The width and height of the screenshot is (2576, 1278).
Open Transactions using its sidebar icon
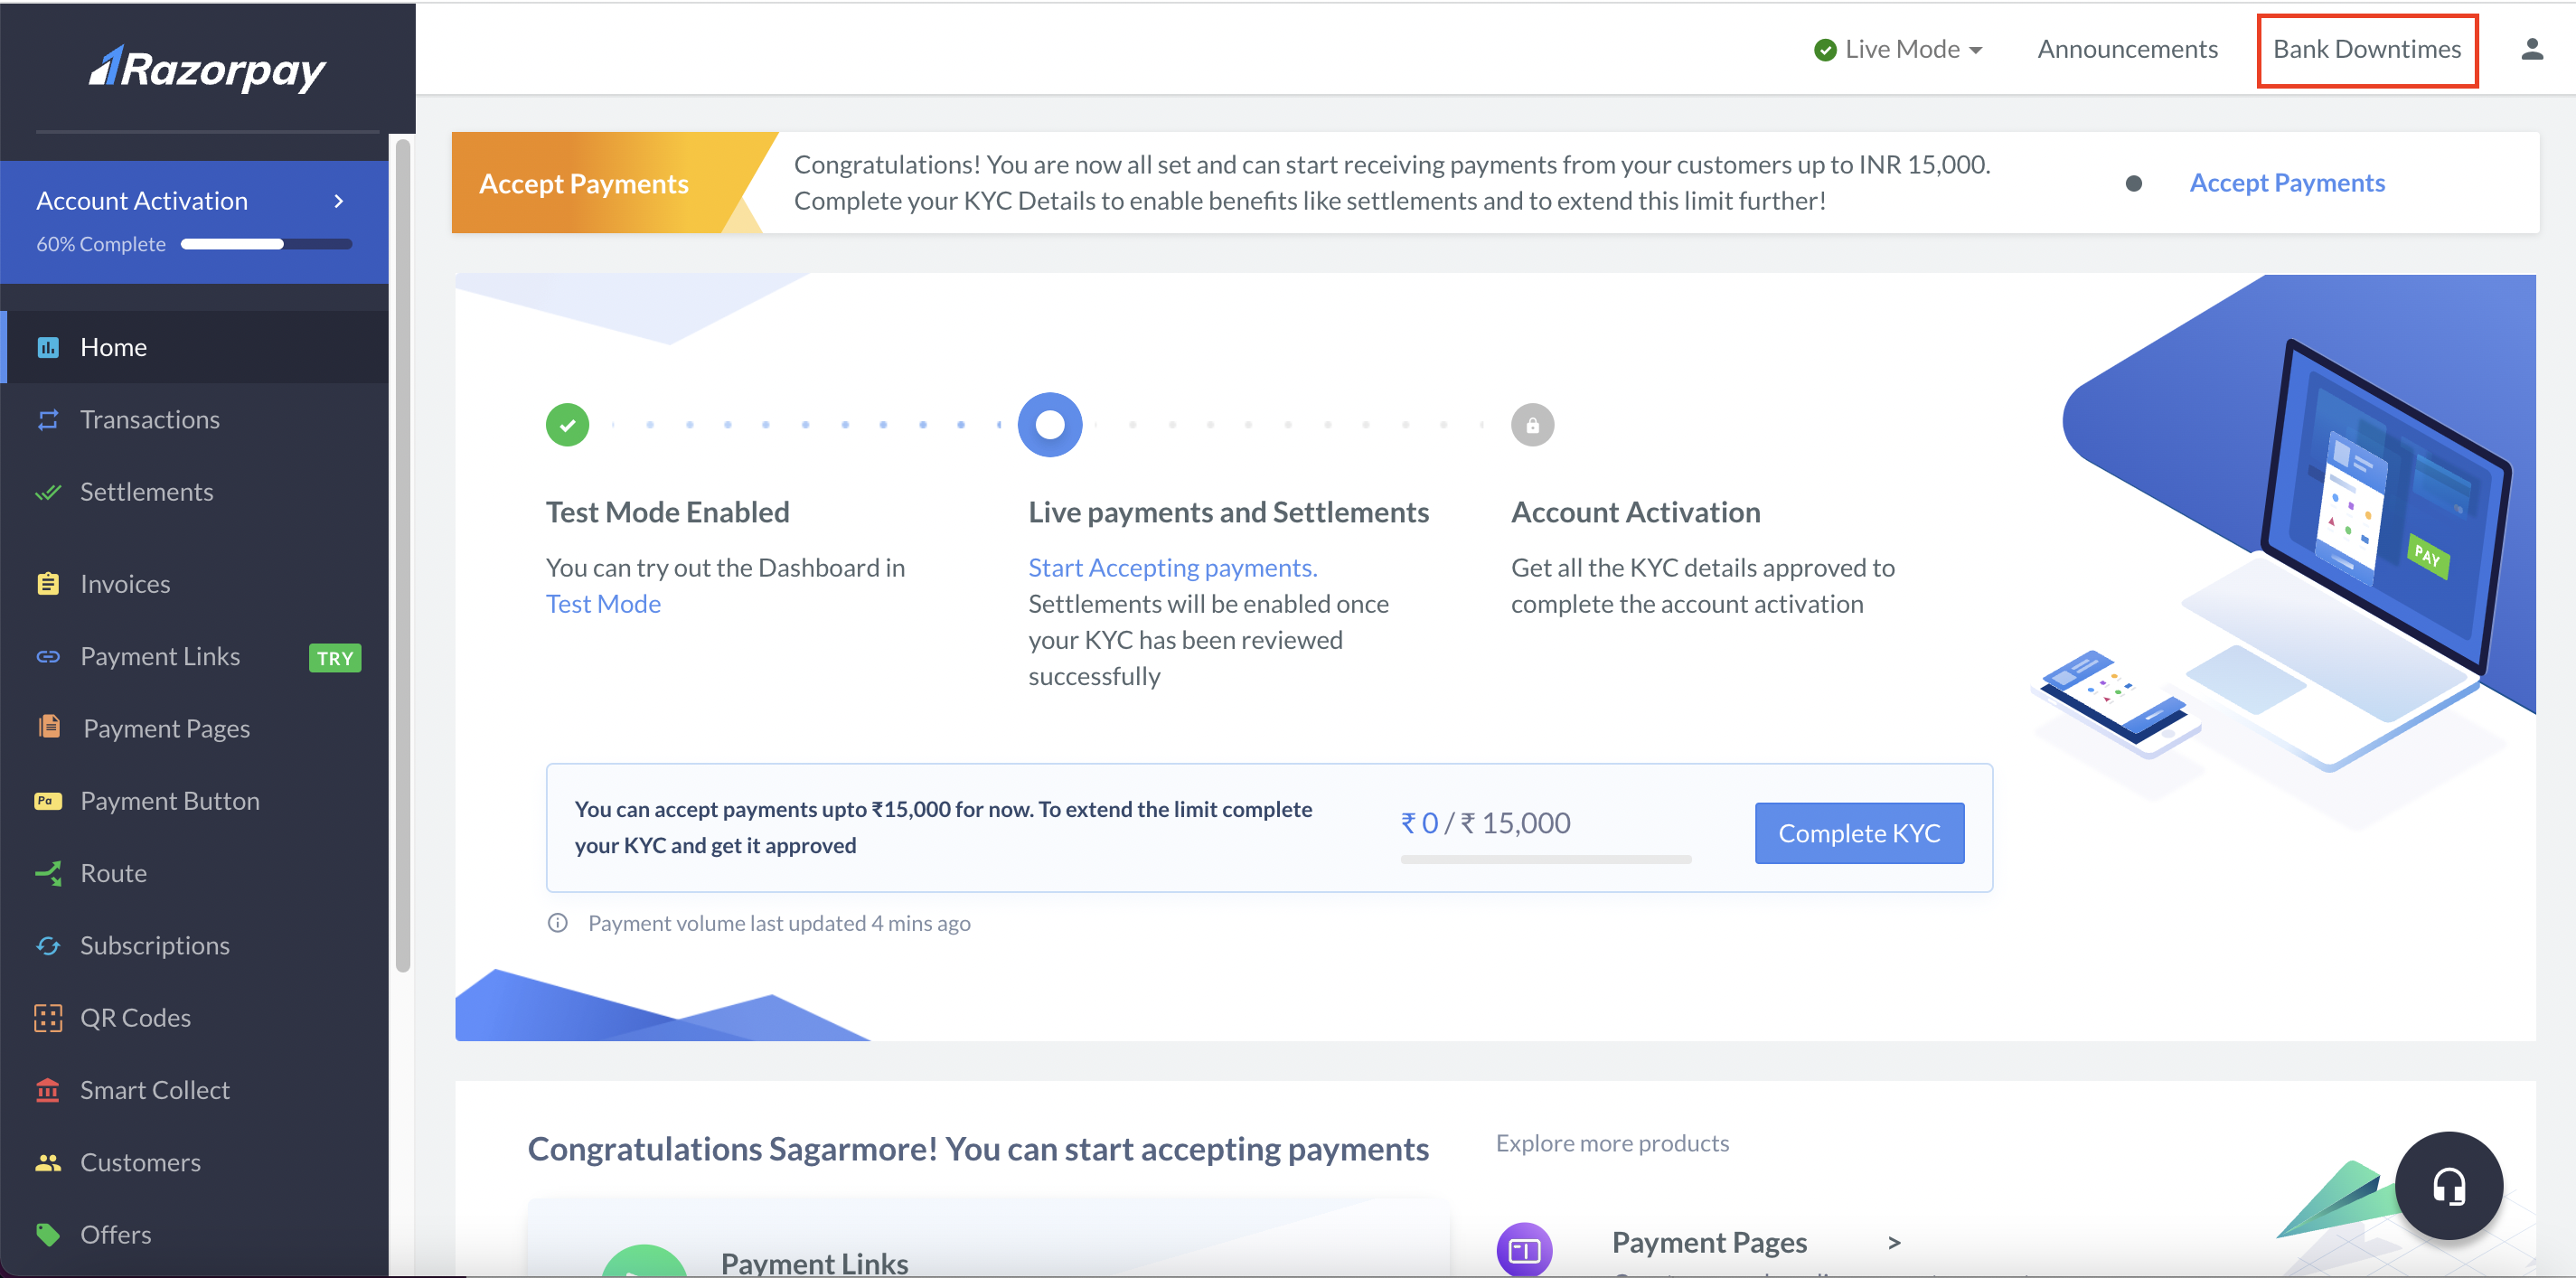point(48,419)
